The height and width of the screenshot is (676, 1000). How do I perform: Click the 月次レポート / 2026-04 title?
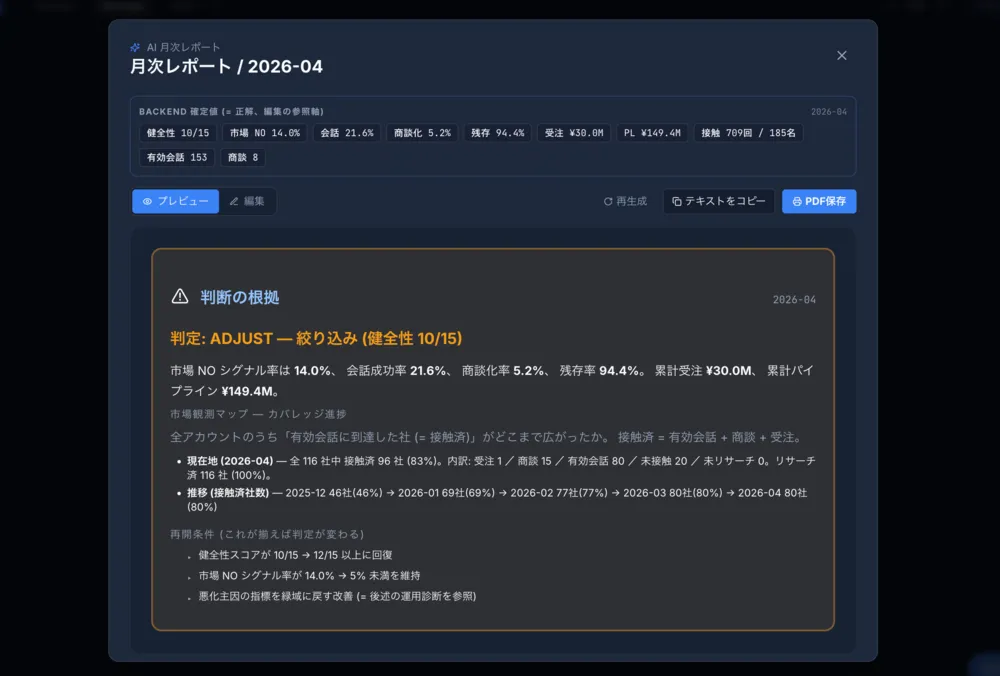[x=226, y=66]
